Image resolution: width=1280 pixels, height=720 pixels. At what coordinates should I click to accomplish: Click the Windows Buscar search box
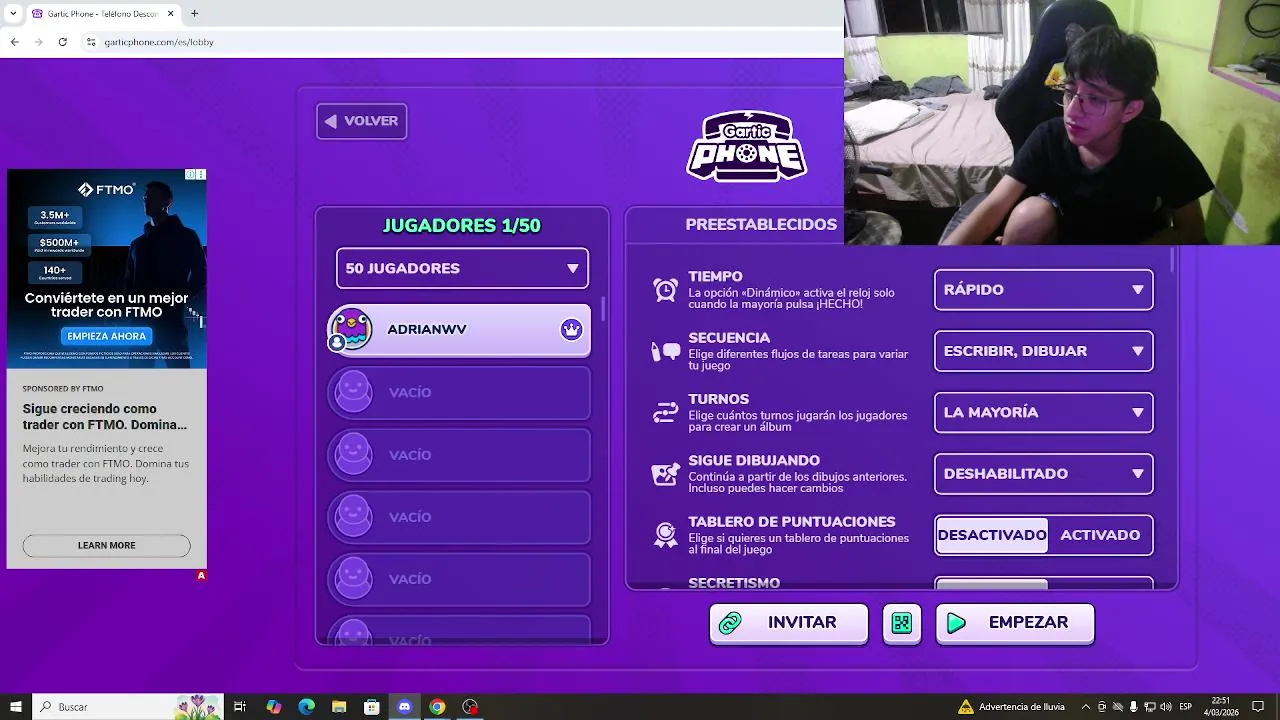coord(128,707)
